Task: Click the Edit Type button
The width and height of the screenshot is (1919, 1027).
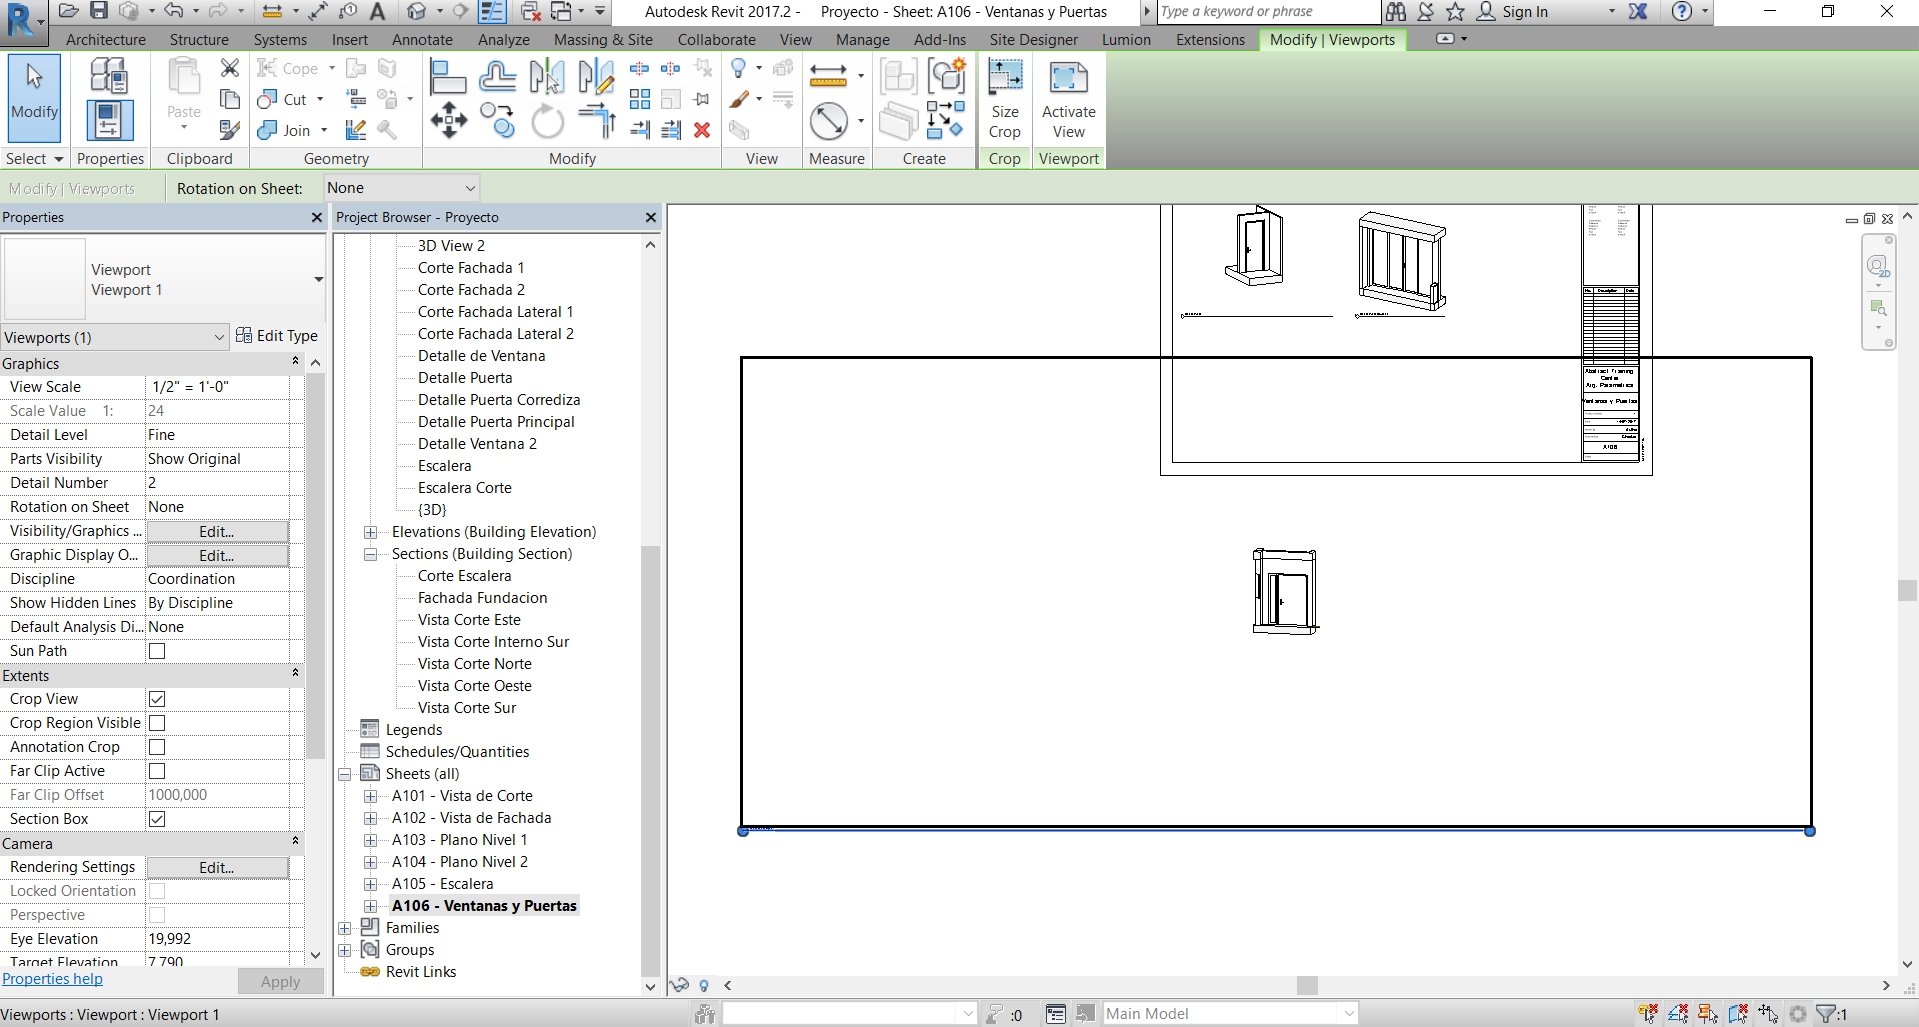Action: (x=279, y=336)
